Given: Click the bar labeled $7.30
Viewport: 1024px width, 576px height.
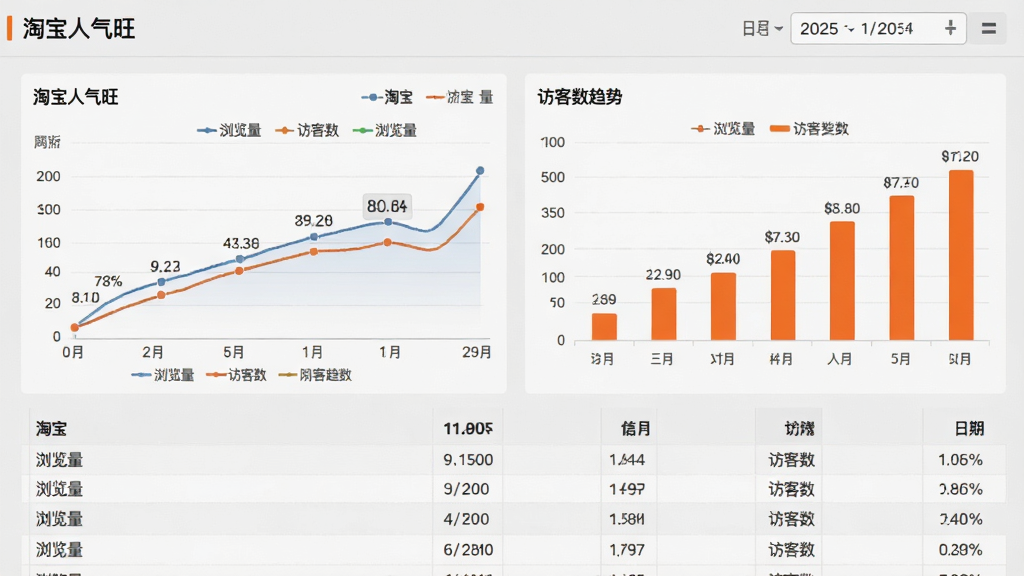Looking at the screenshot, I should tap(782, 295).
